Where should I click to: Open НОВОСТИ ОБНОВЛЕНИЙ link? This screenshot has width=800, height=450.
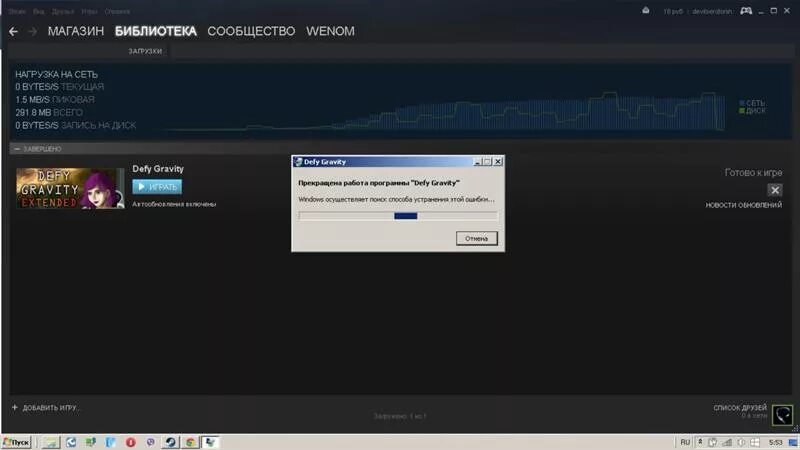click(743, 205)
